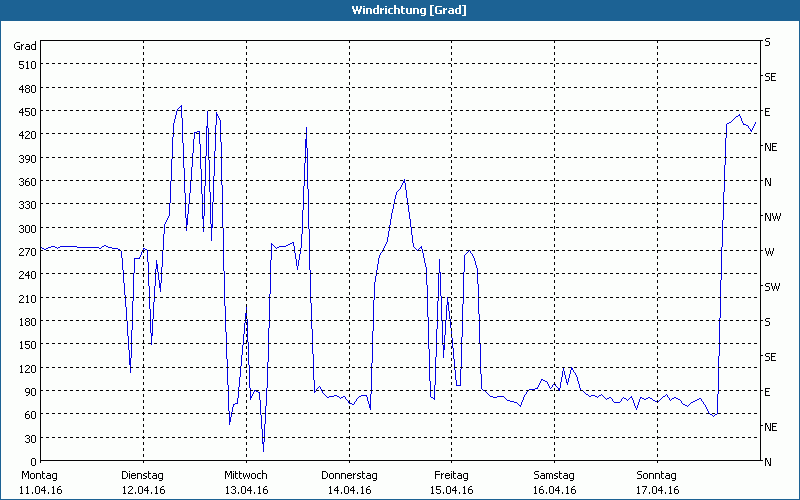This screenshot has height=500, width=800.
Task: Select the 'N' compass label level with 0
Action: (768, 462)
